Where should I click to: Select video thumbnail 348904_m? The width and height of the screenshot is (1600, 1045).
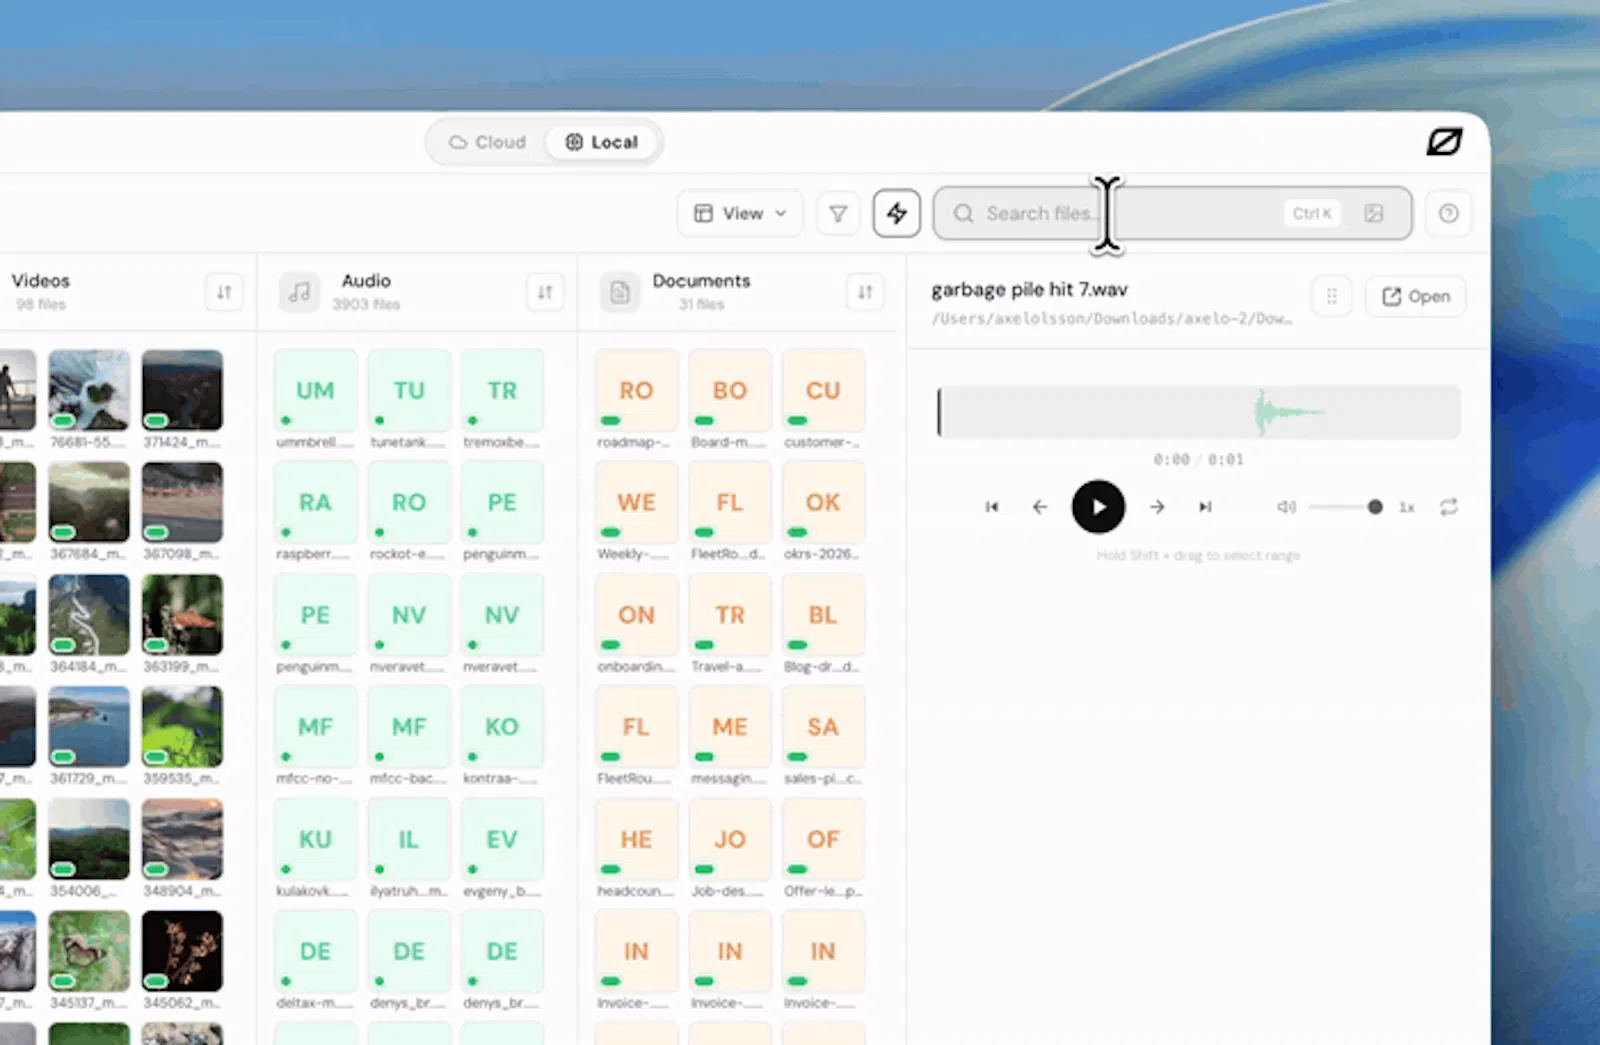(x=182, y=839)
